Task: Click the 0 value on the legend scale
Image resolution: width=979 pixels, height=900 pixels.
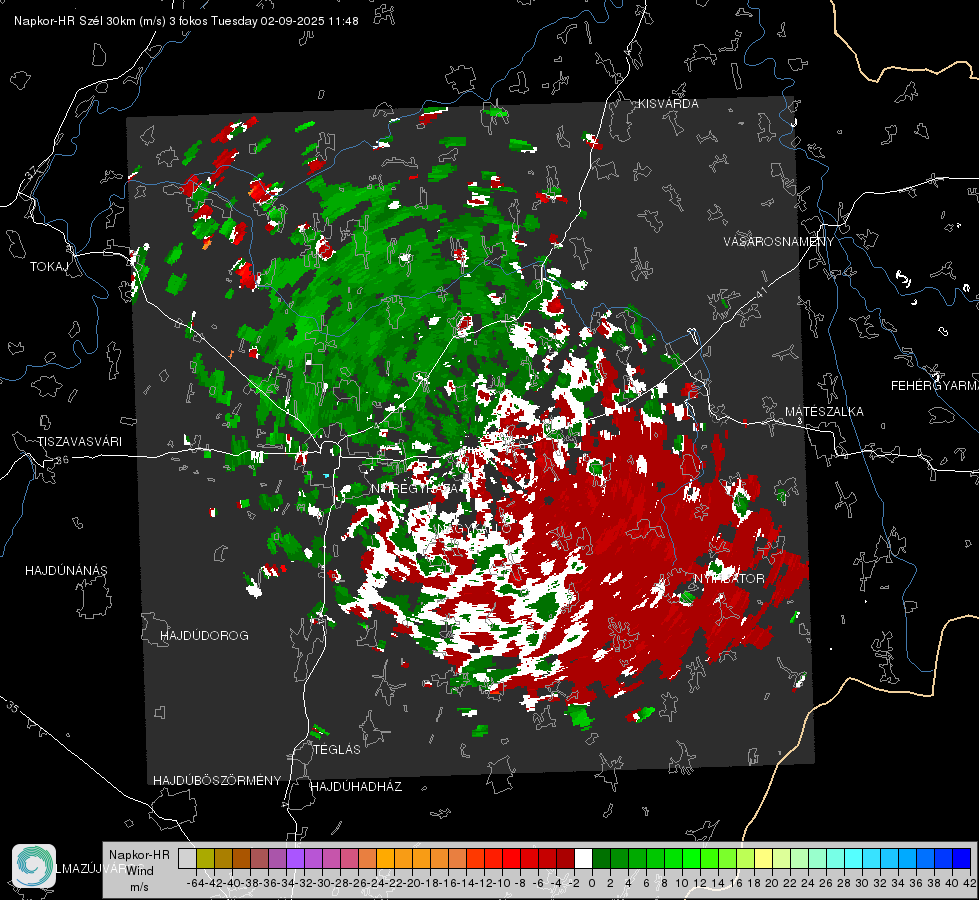Action: [x=592, y=883]
